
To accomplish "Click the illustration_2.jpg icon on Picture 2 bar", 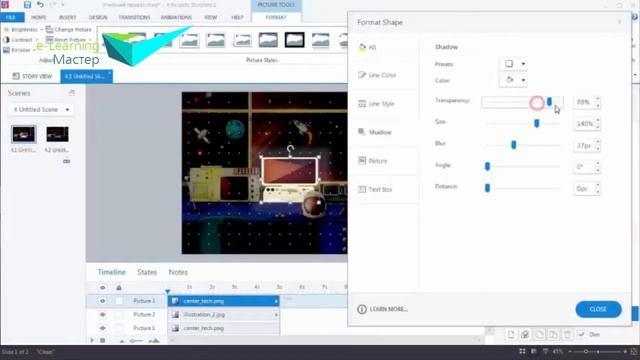I will point(175,315).
